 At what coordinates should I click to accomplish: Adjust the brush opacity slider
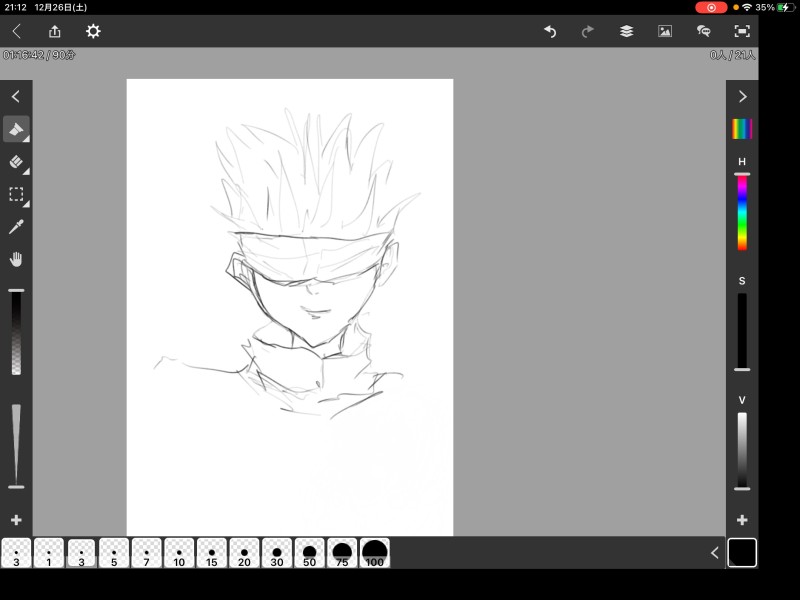click(x=16, y=332)
